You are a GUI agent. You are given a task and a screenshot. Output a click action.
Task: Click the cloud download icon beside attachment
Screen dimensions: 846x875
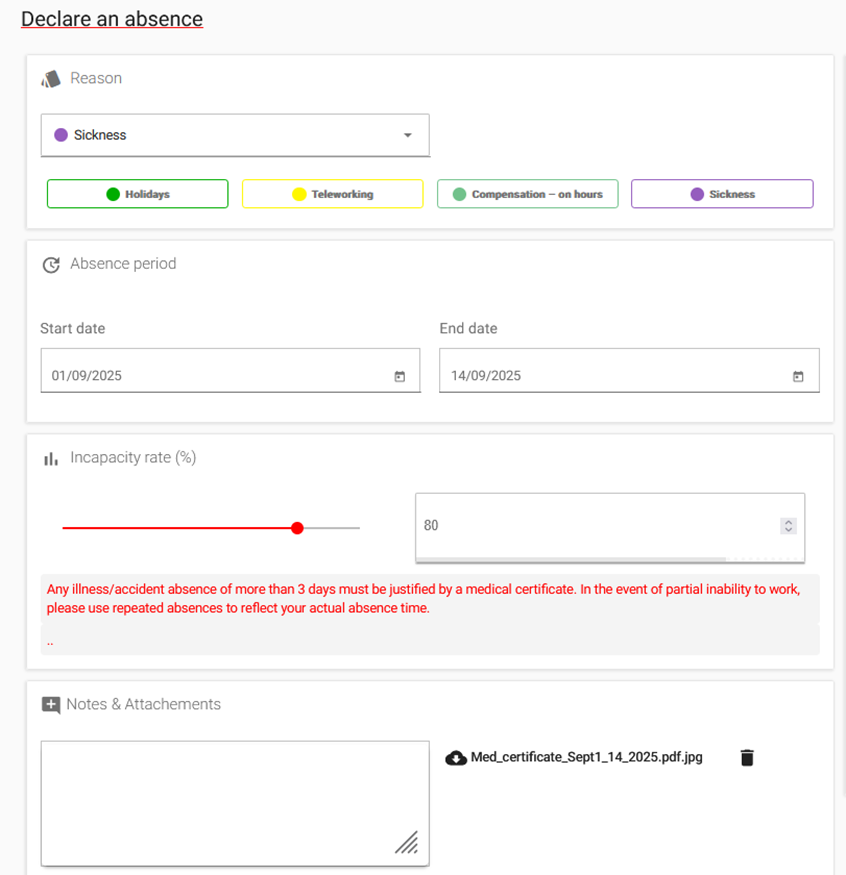point(456,758)
